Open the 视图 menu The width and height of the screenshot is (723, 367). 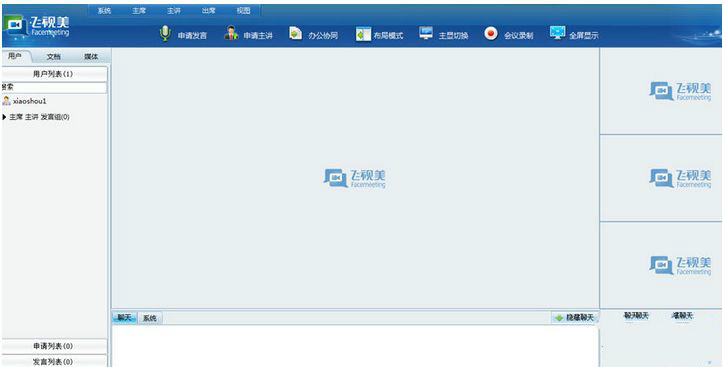tap(243, 11)
